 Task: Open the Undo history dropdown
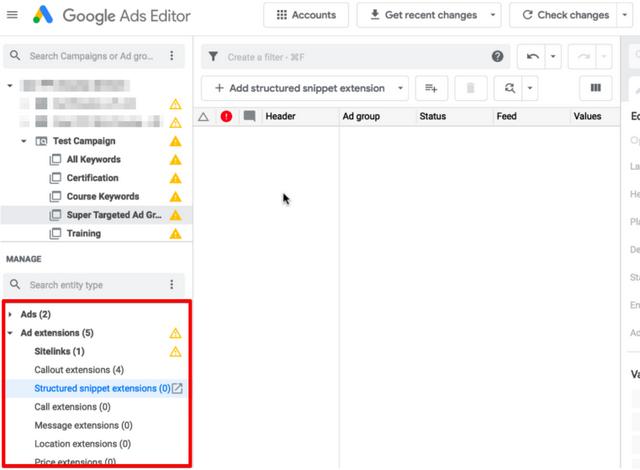[x=553, y=56]
